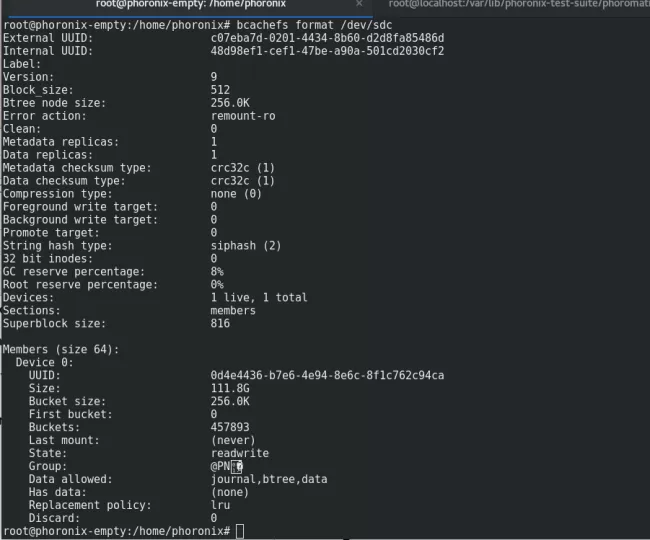The height and width of the screenshot is (540, 650).
Task: Click the GC reserve percentage 8% value
Action: click(218, 271)
